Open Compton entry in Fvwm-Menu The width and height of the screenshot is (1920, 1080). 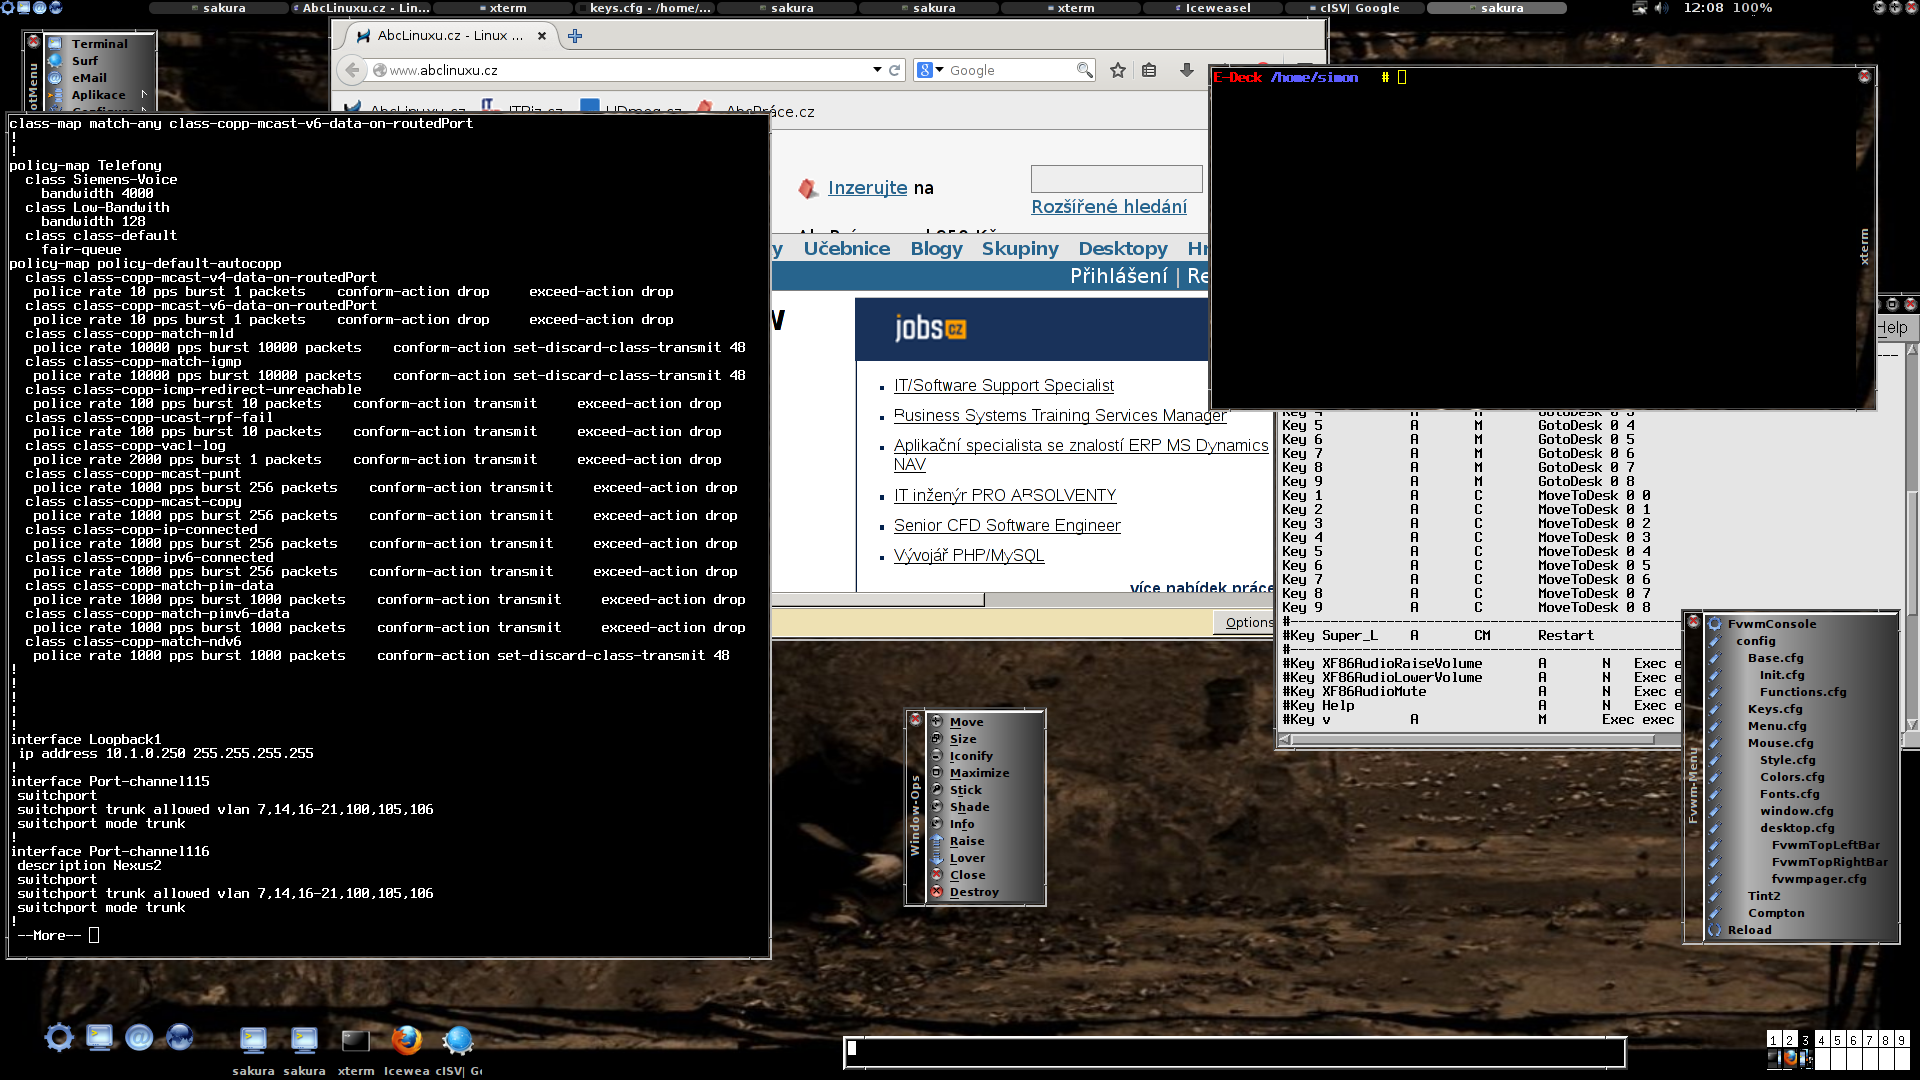1776,913
